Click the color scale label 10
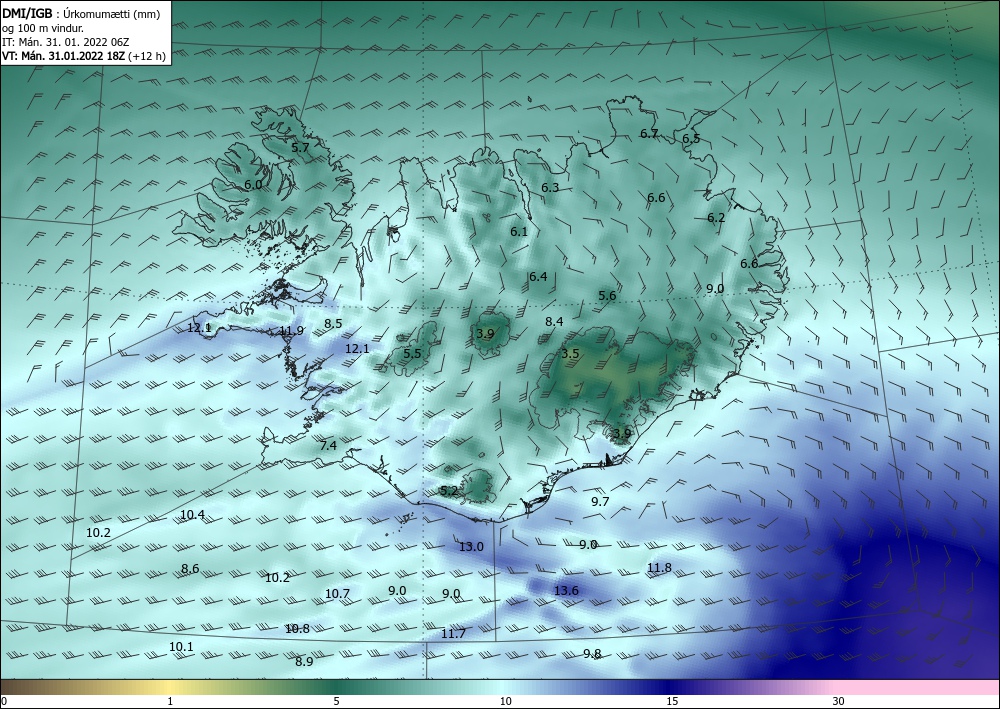 (x=505, y=701)
